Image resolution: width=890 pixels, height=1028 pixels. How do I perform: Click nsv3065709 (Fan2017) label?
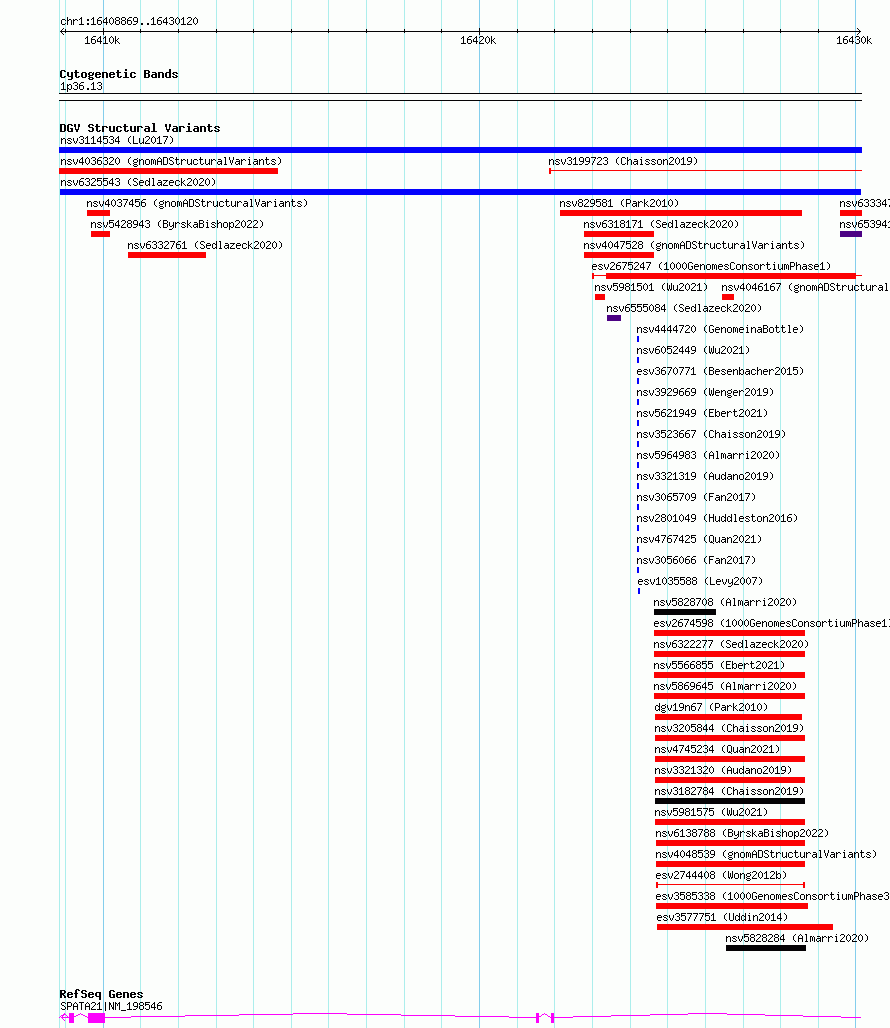point(696,497)
